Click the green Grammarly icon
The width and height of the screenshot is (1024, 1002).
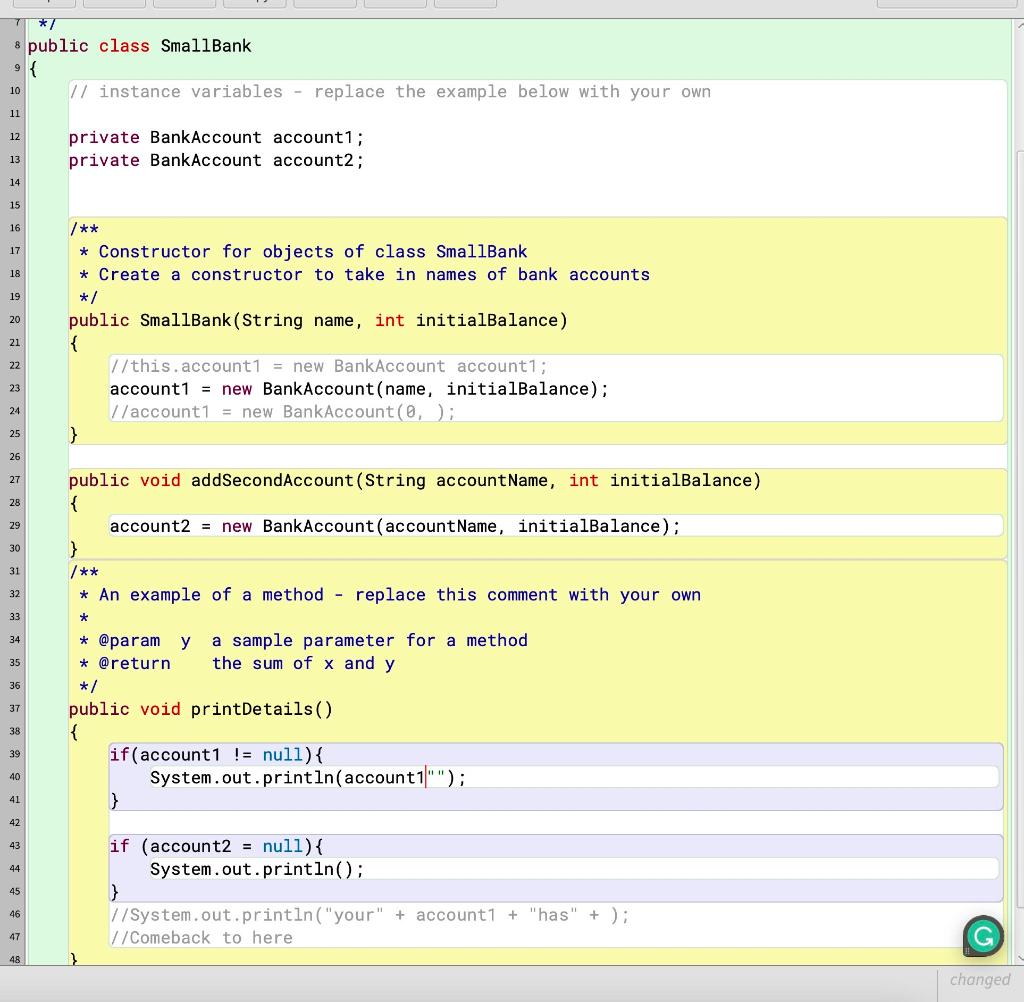982,936
